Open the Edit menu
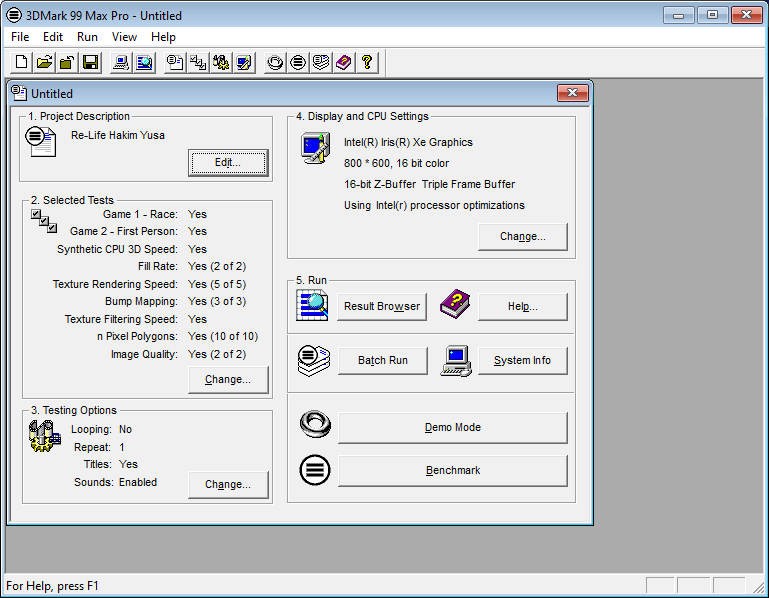769x598 pixels. coord(53,37)
